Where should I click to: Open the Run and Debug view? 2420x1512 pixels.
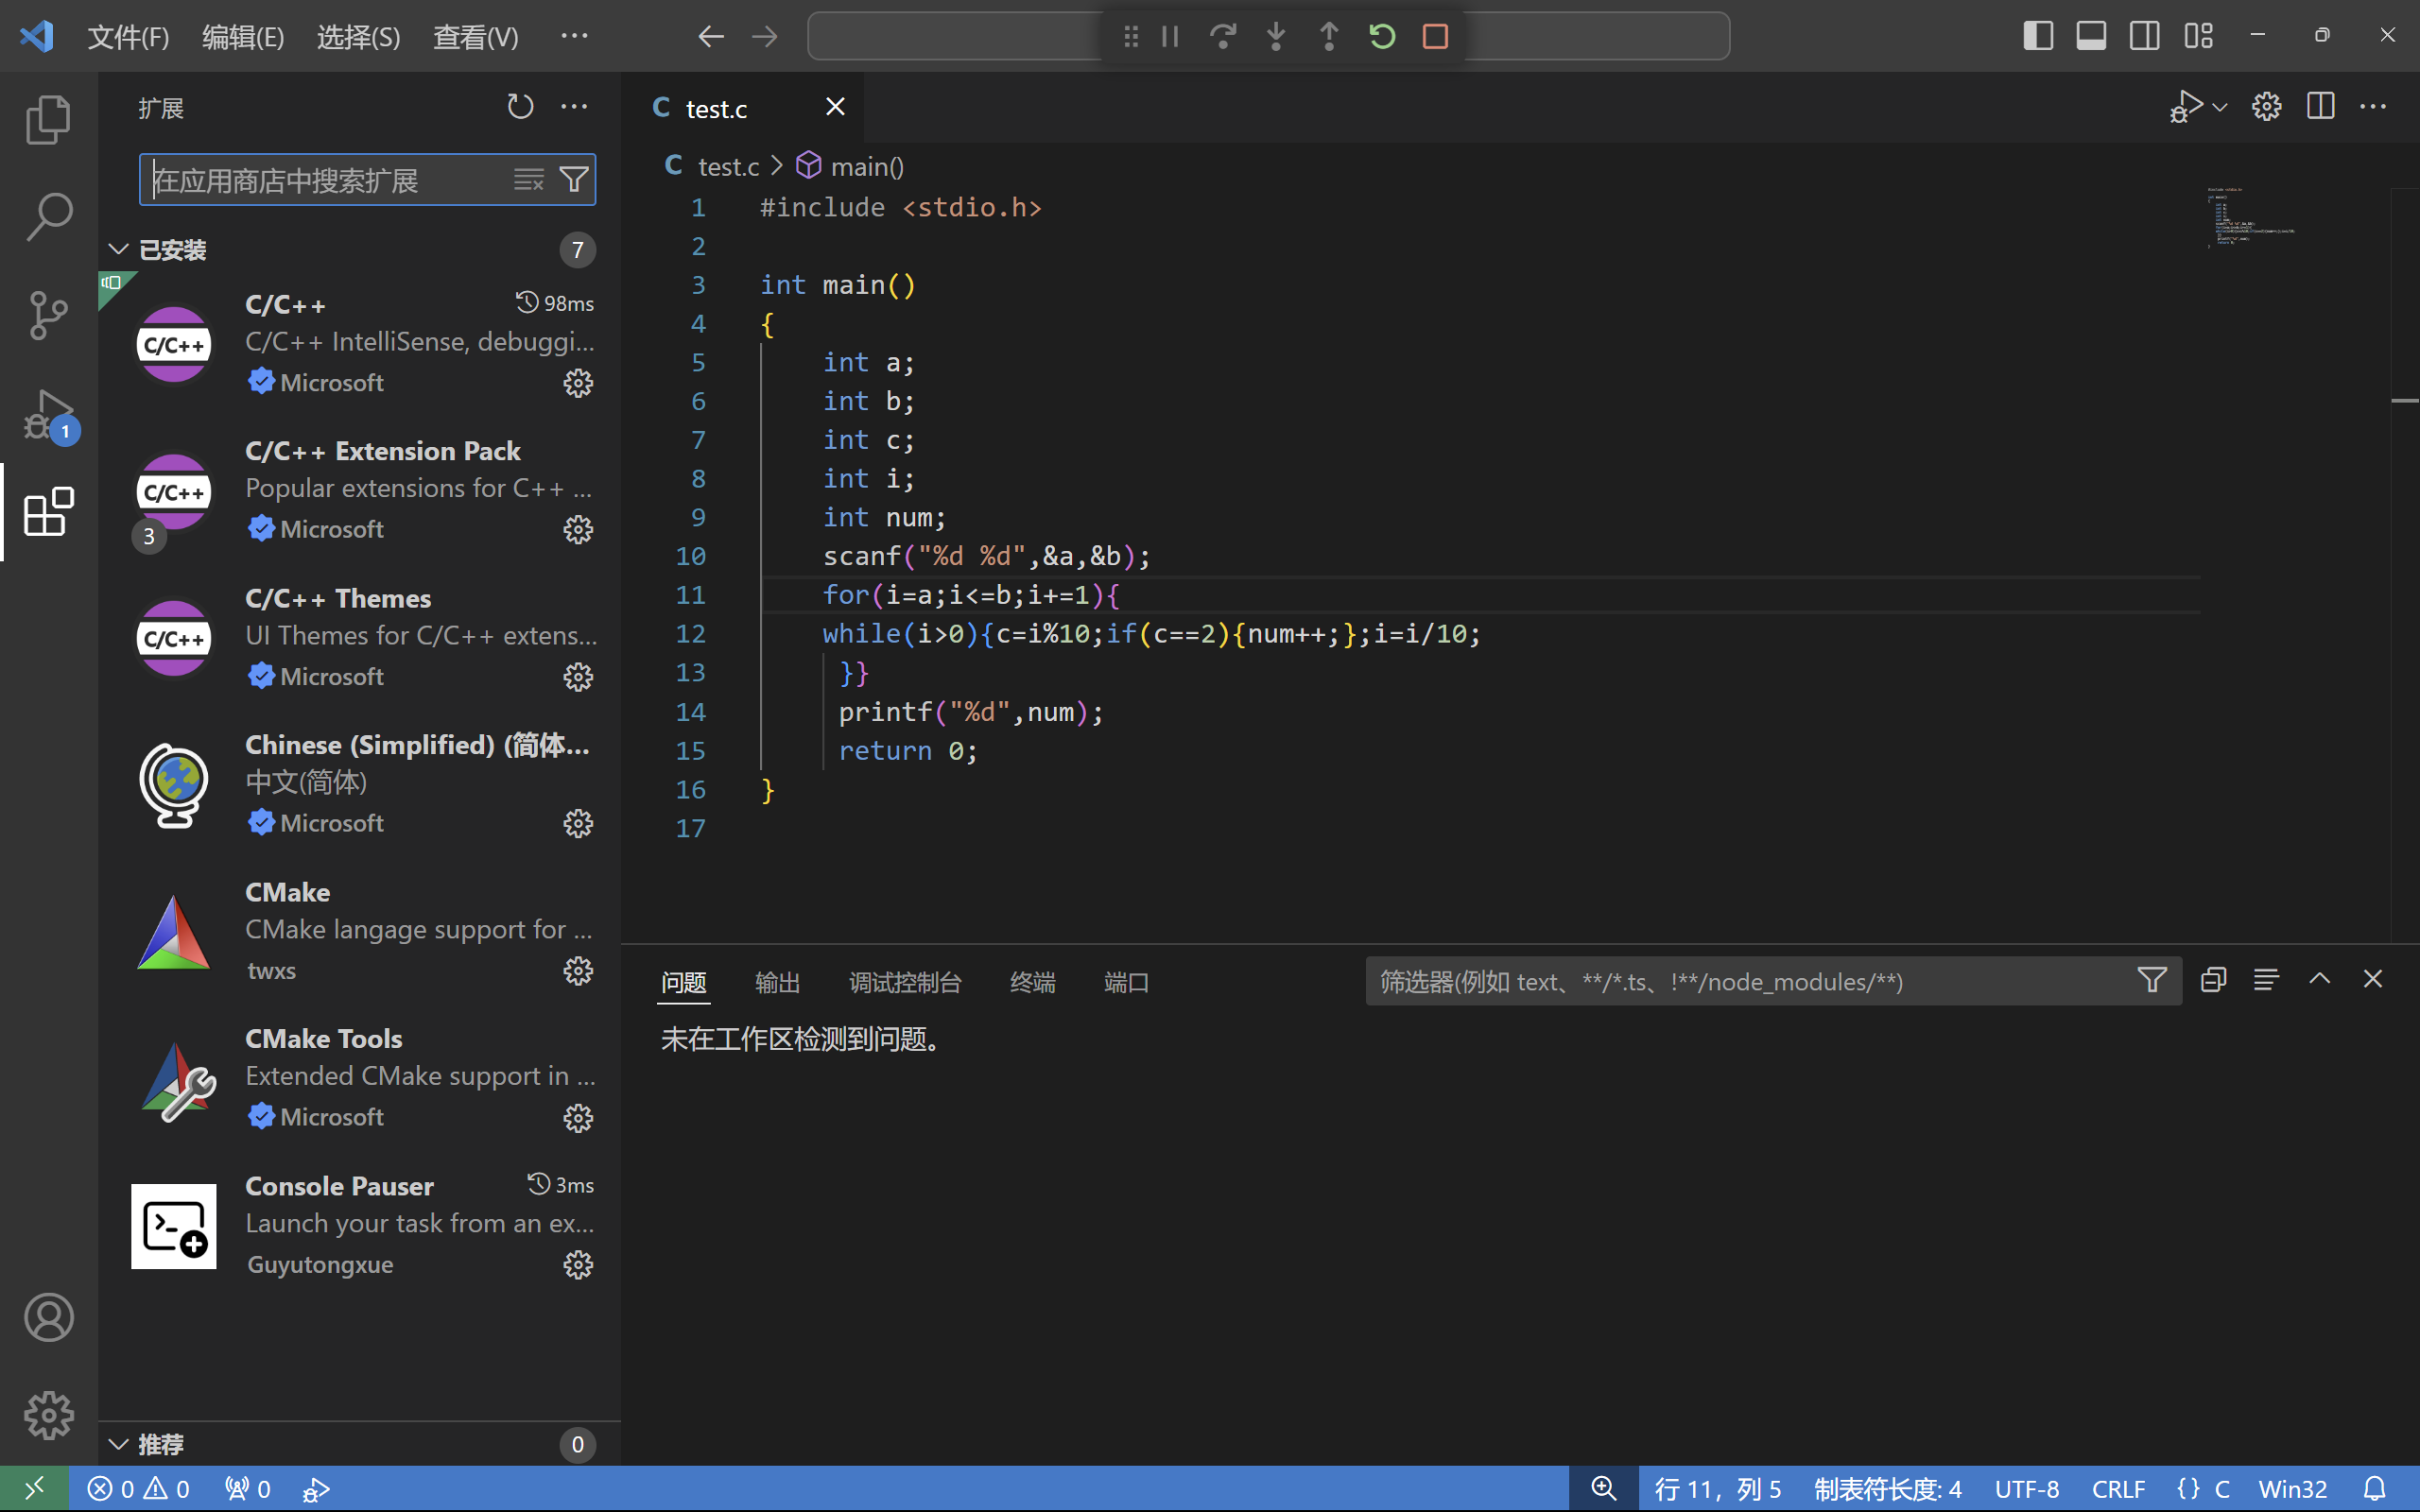[x=48, y=414]
